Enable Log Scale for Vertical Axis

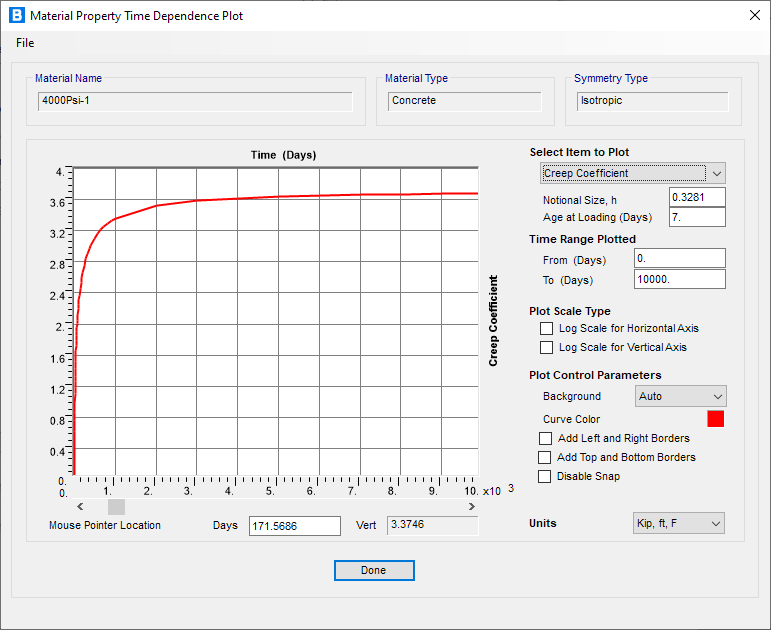tap(546, 347)
